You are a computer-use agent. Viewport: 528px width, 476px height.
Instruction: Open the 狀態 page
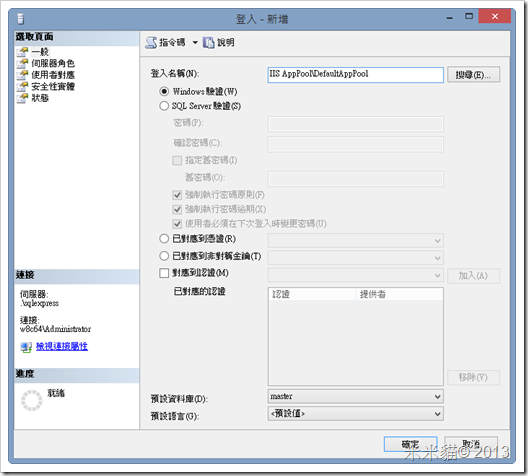tap(40, 98)
